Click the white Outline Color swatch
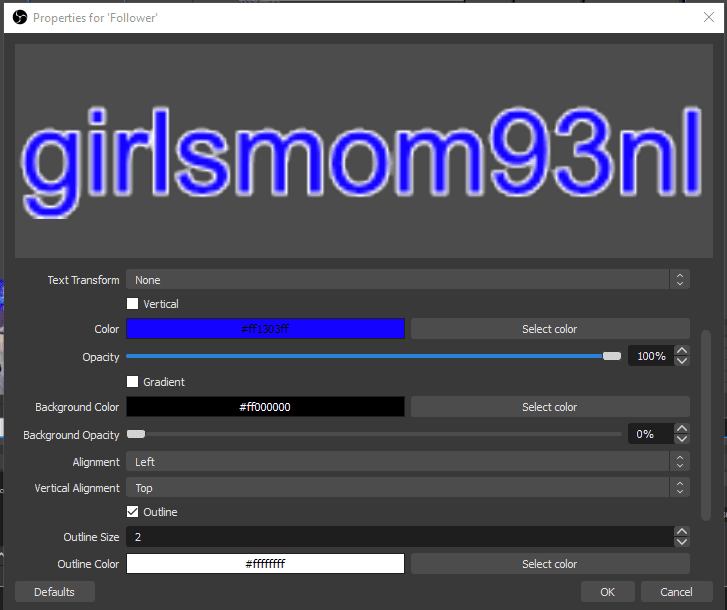The height and width of the screenshot is (610, 727). (x=265, y=564)
